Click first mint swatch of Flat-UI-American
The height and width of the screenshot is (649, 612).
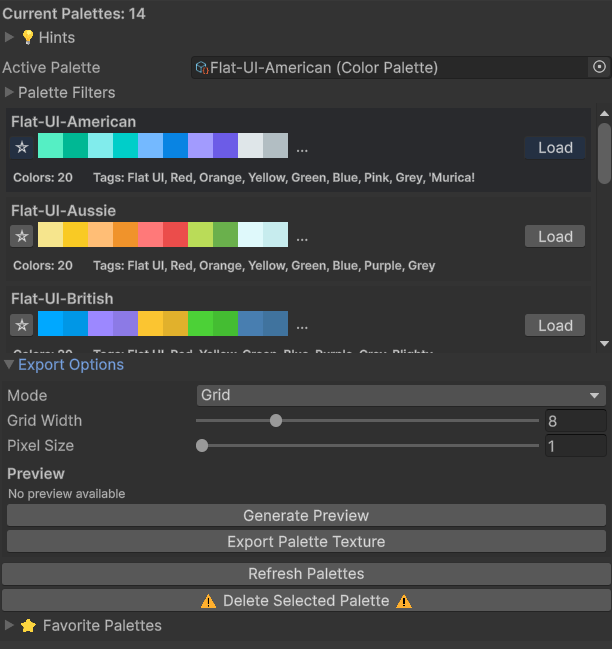click(50, 145)
